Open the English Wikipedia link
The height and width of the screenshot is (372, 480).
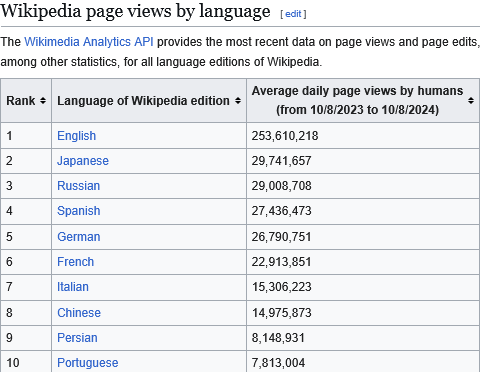click(76, 136)
